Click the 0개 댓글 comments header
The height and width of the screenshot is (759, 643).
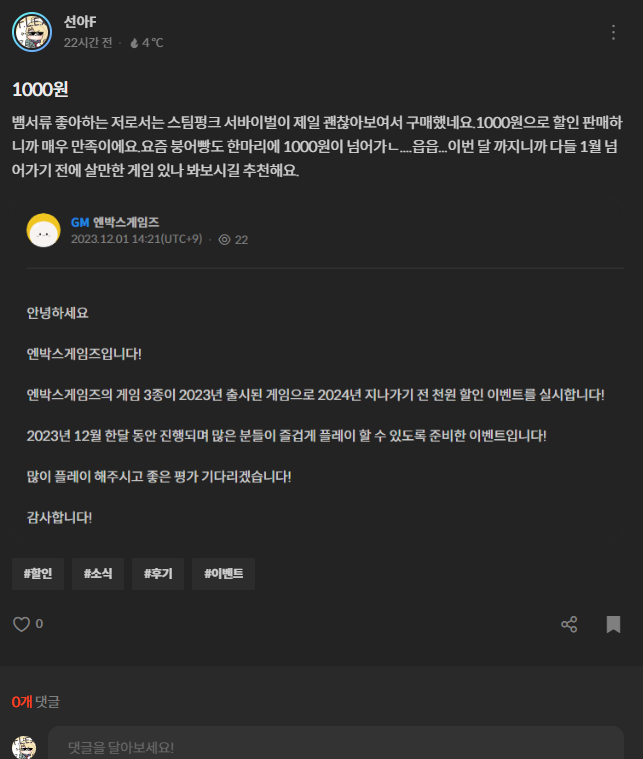pyautogui.click(x=36, y=701)
